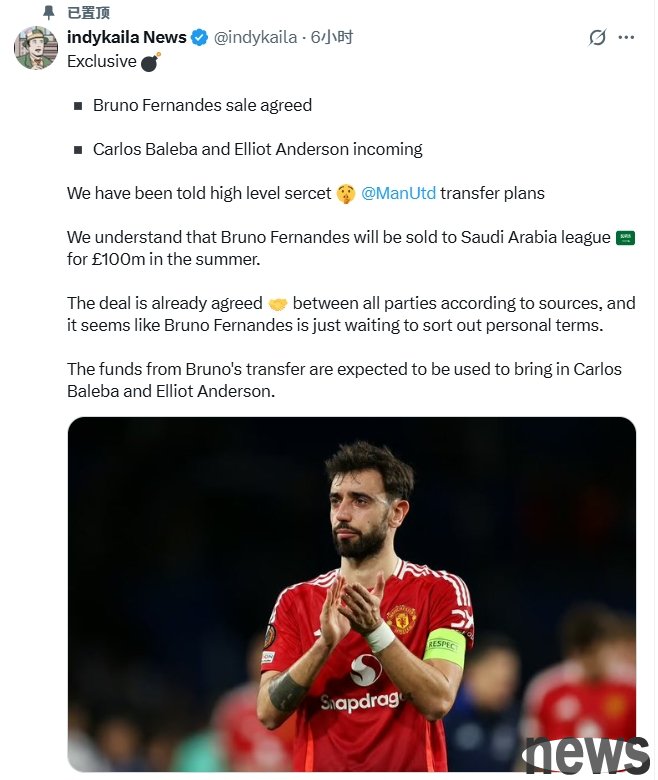Open the @indykaila handle link

pos(255,37)
